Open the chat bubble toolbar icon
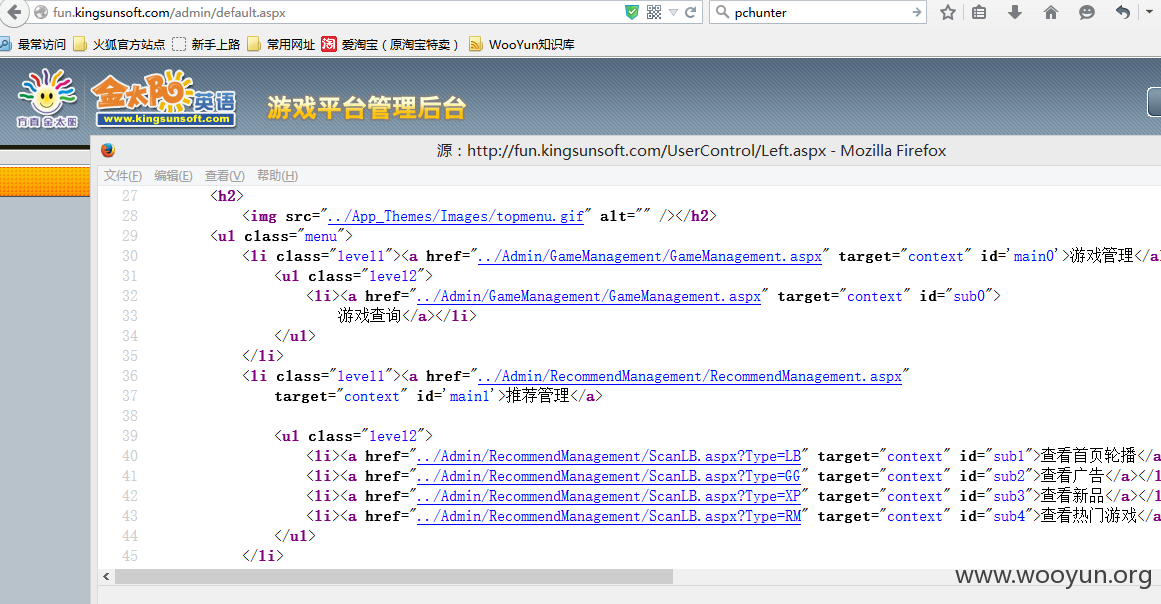1161x604 pixels. 1087,13
